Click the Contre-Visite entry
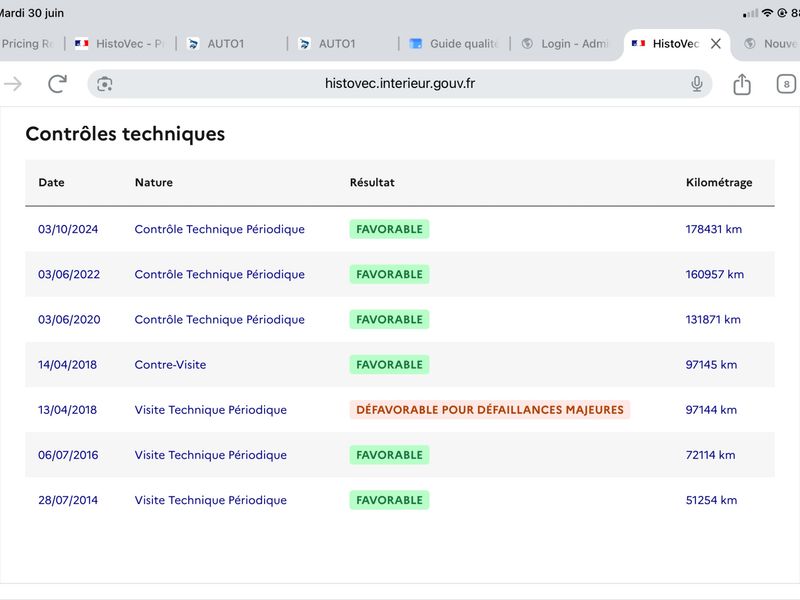800x600 pixels. [170, 365]
